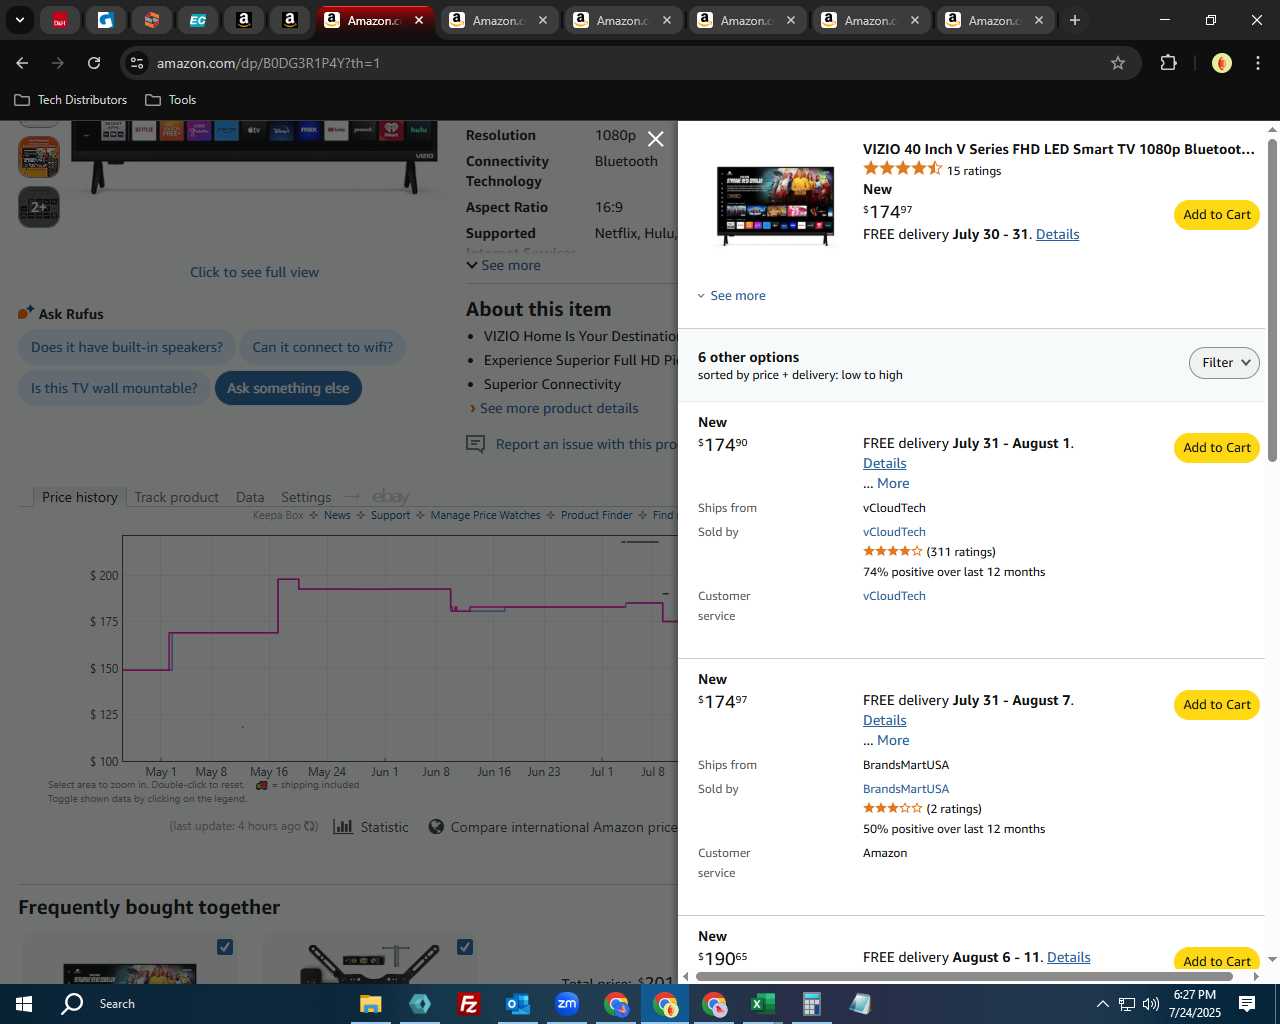Launch FileZilla from taskbar
The width and height of the screenshot is (1280, 1024).
468,1004
